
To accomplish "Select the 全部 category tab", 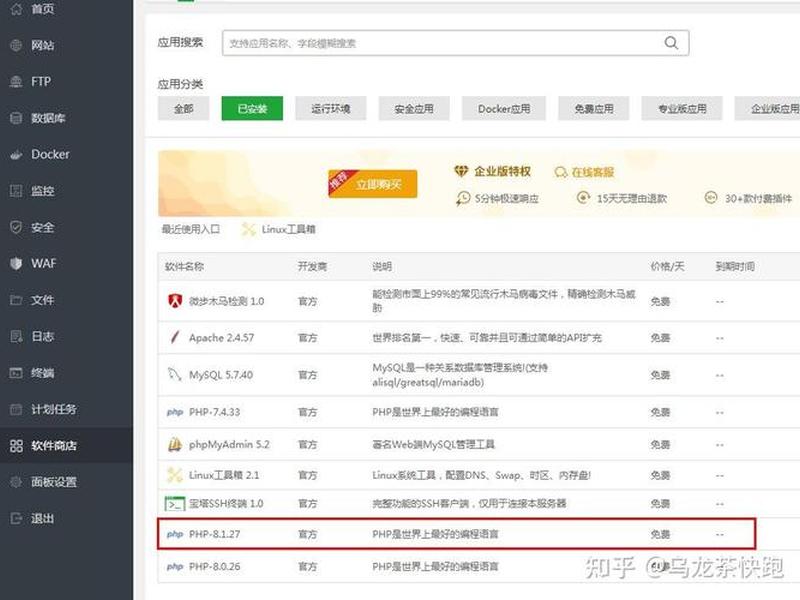I will point(184,109).
